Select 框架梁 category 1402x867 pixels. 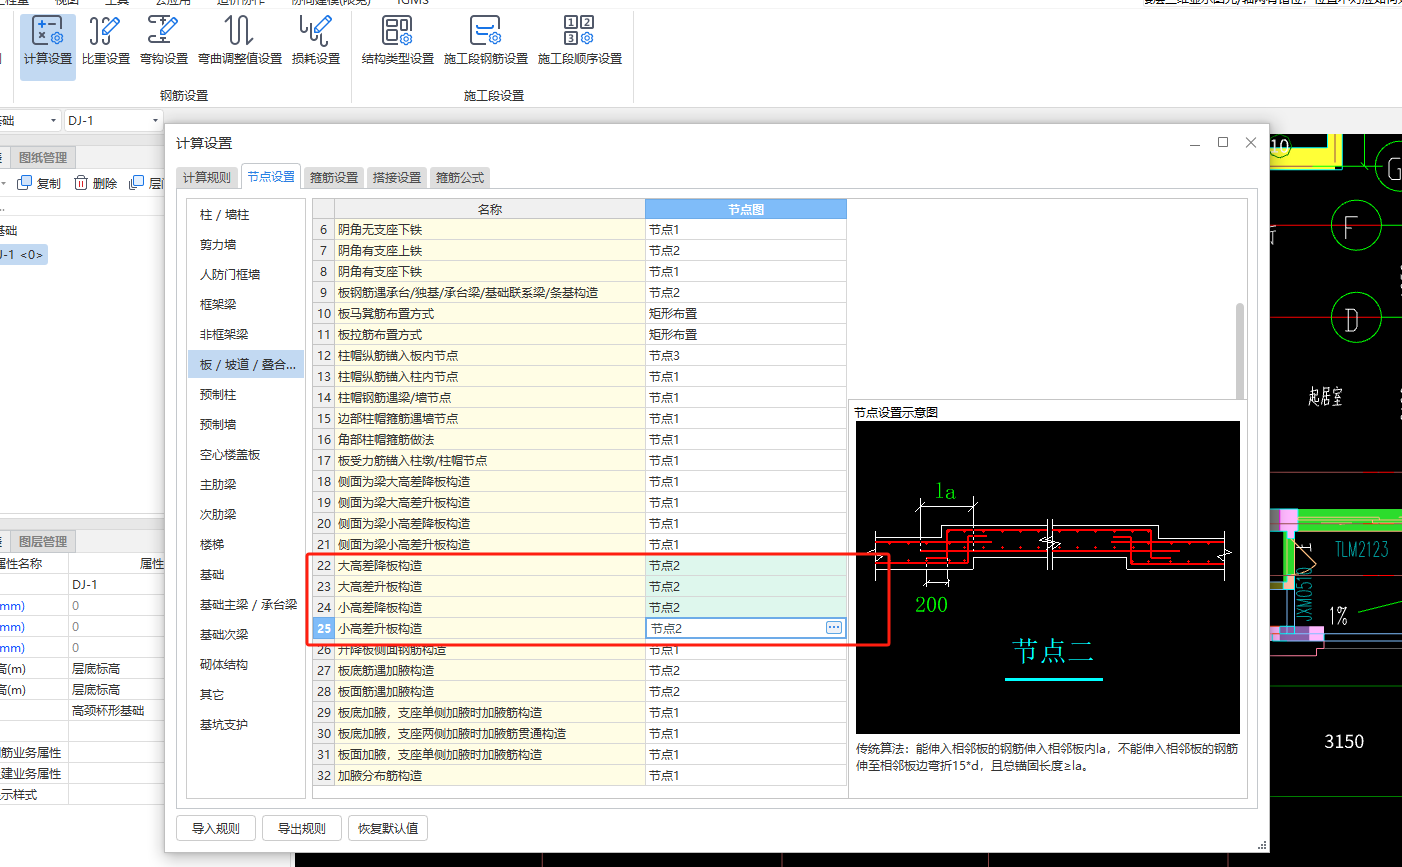click(245, 304)
